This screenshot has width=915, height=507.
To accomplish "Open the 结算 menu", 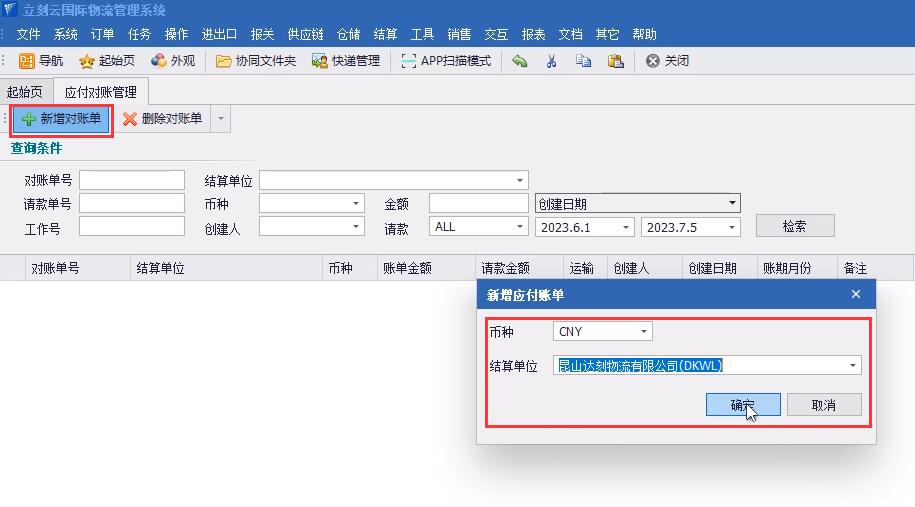I will point(386,34).
